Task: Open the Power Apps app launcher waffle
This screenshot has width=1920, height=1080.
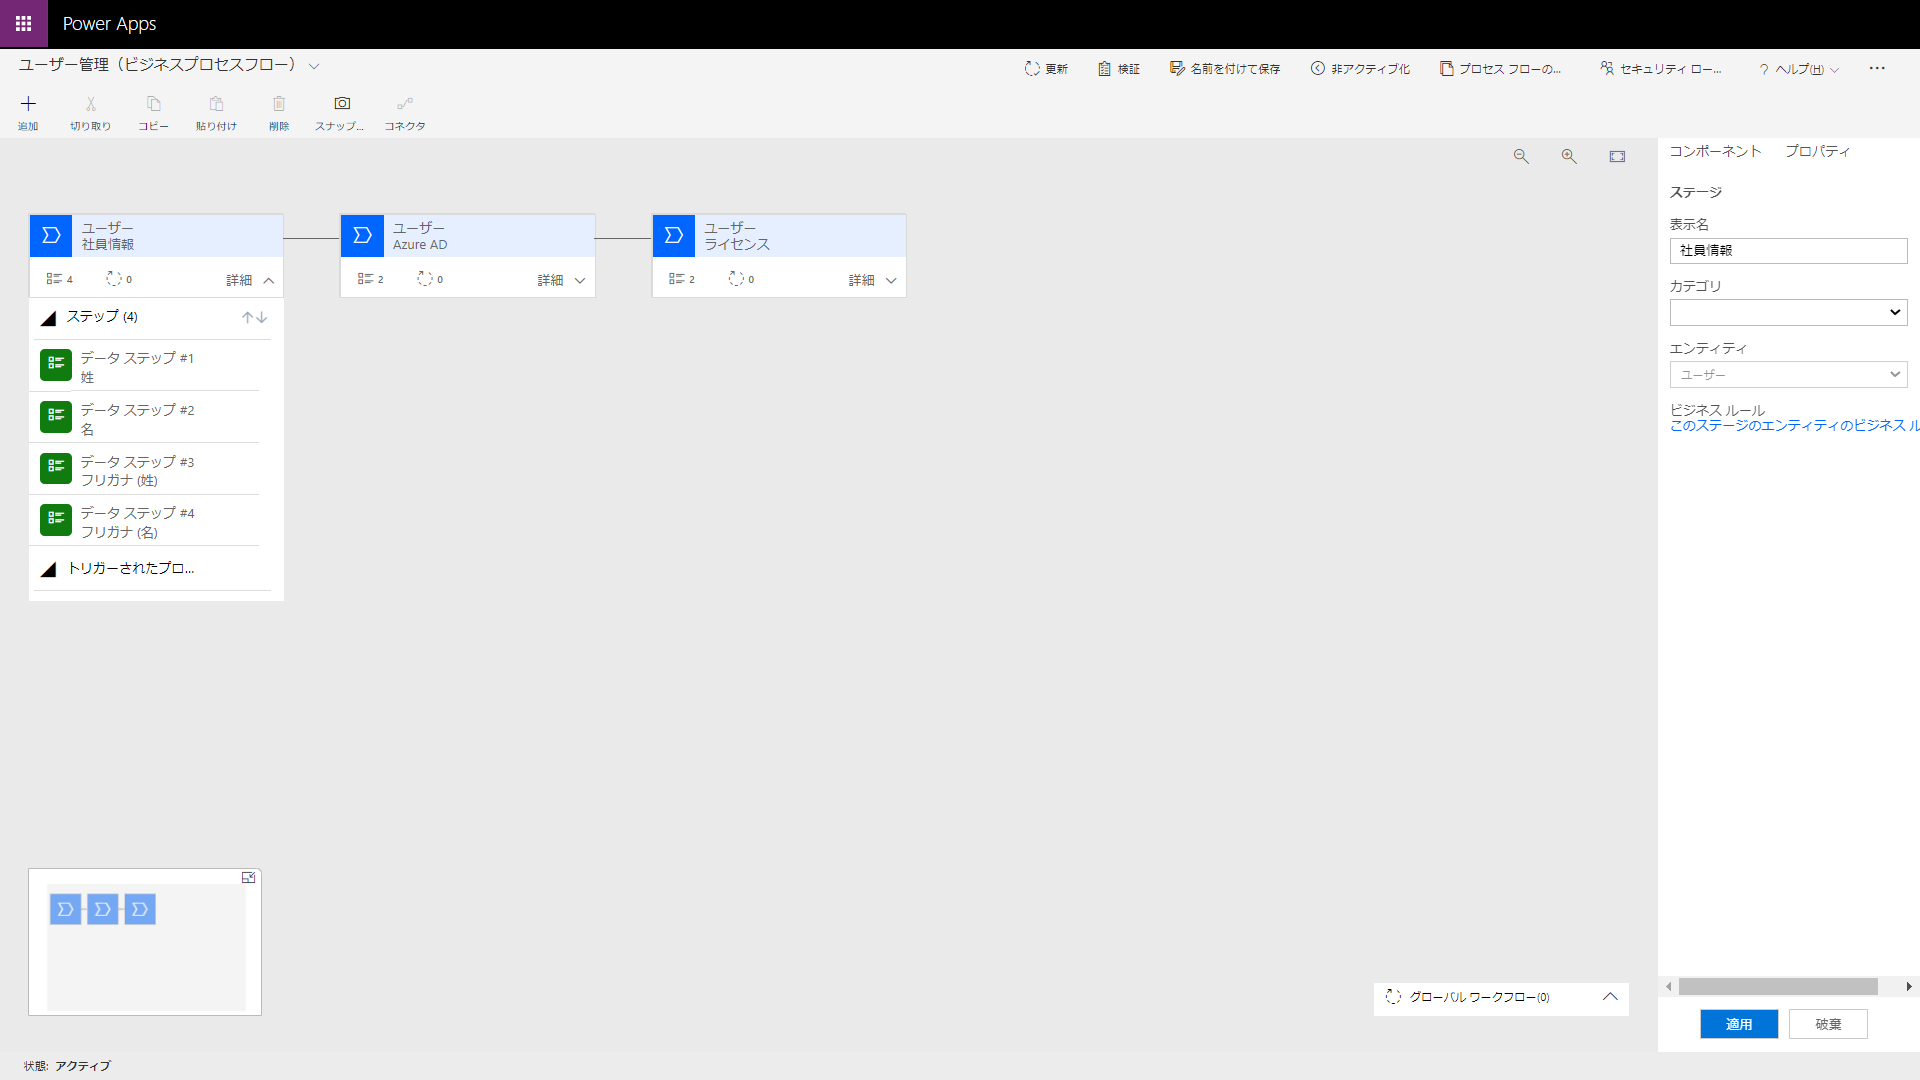Action: 23,23
